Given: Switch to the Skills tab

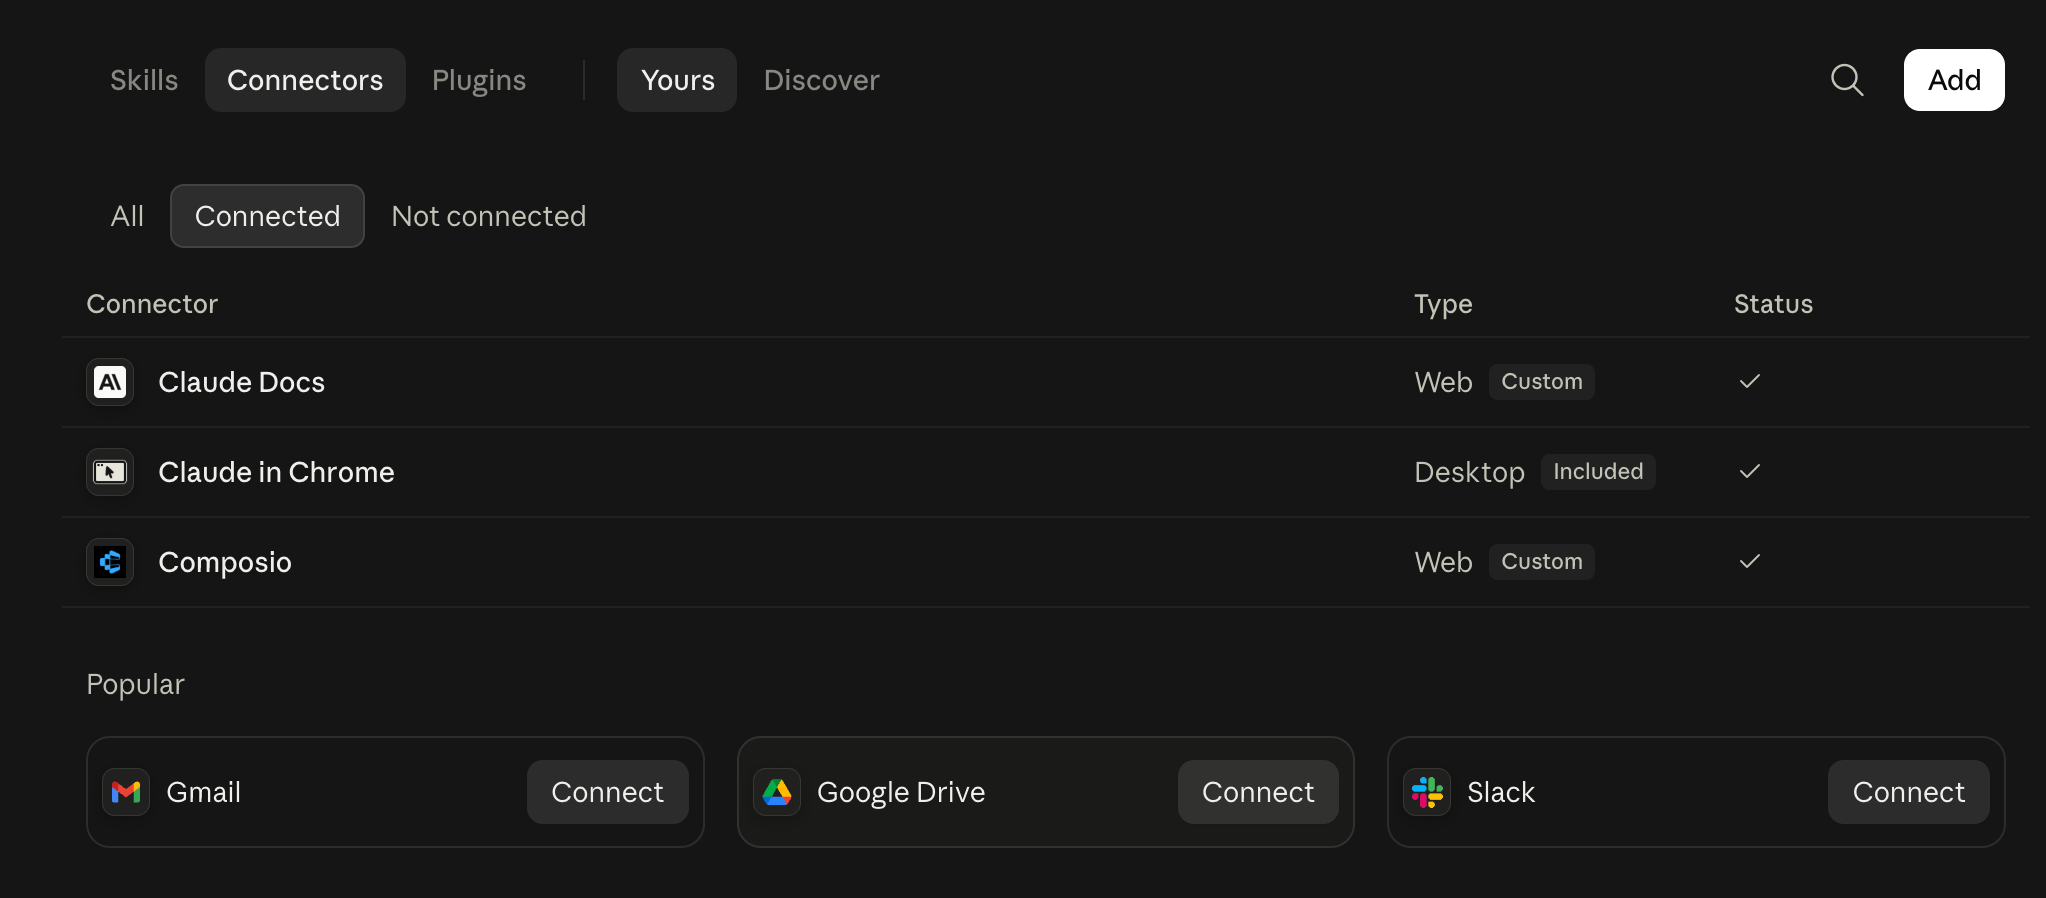Looking at the screenshot, I should 144,80.
